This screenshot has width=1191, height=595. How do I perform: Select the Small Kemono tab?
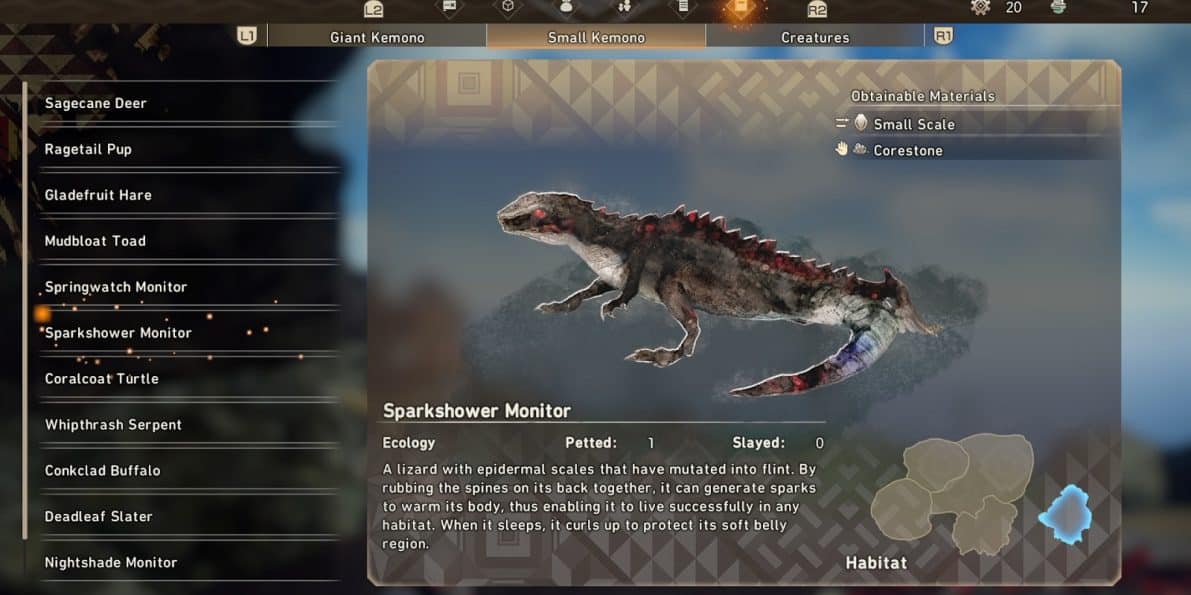pos(596,36)
